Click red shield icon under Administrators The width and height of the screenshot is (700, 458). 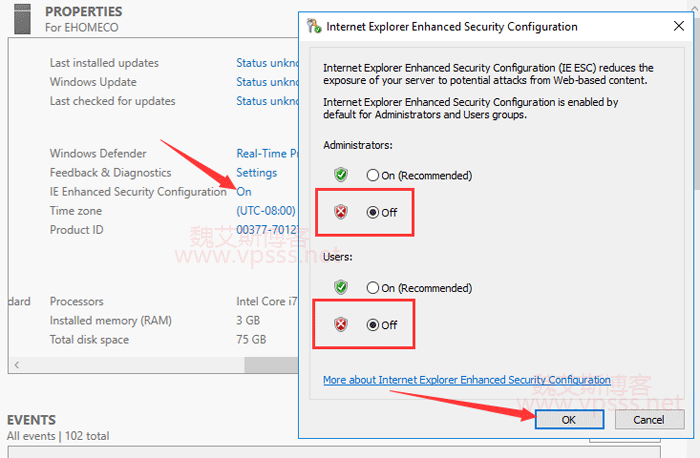pos(341,212)
